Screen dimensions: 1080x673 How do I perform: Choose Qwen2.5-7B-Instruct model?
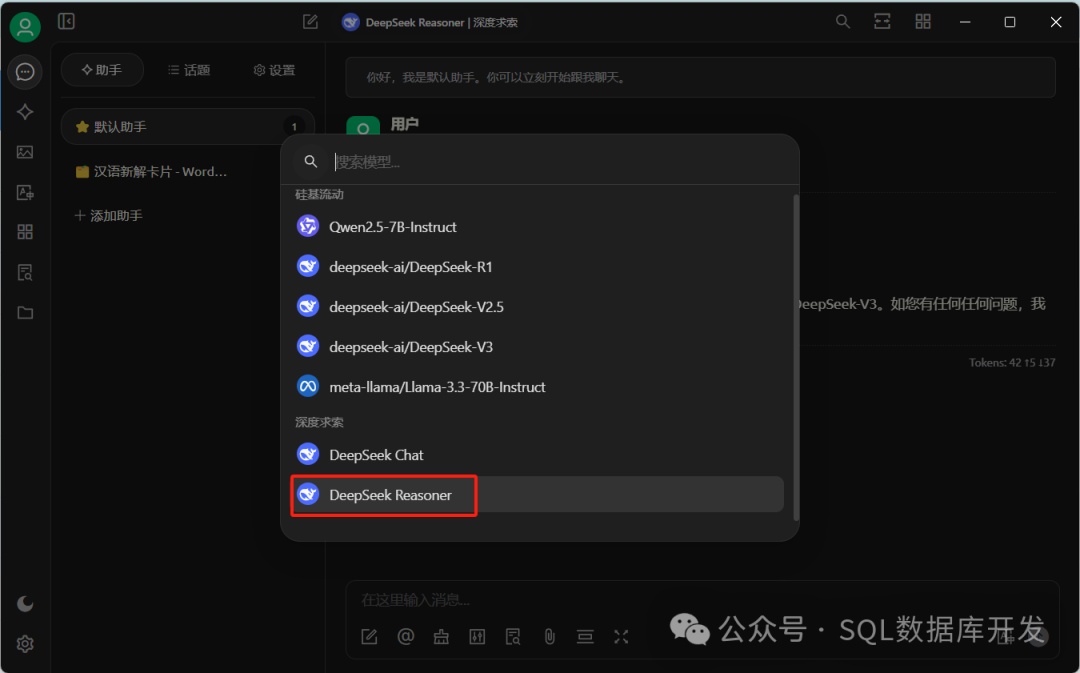539,227
